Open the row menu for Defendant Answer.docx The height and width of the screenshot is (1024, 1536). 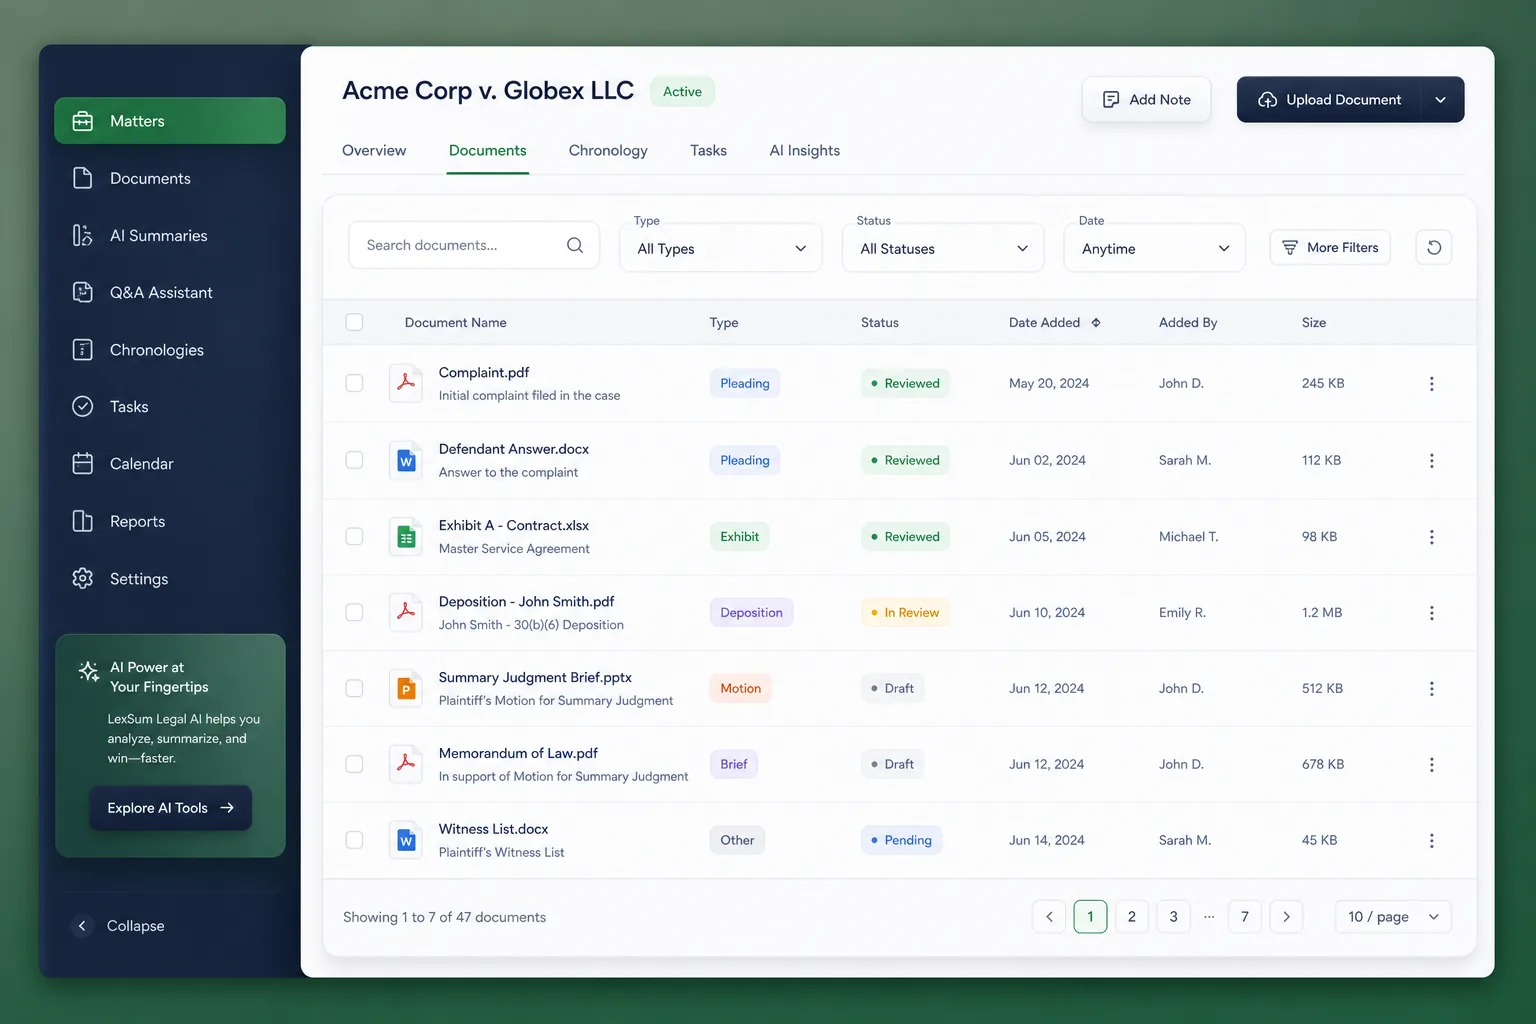coord(1431,461)
